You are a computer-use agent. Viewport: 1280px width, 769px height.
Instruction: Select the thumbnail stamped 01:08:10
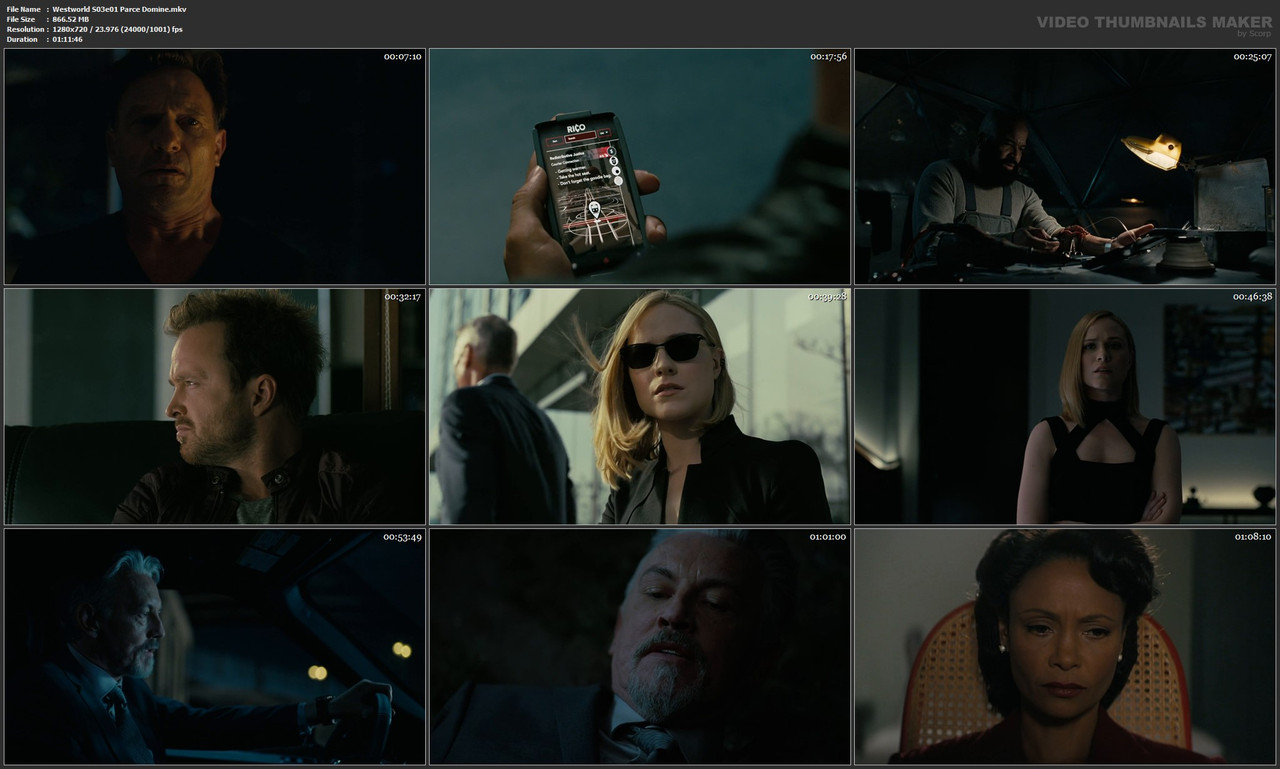[x=1065, y=647]
